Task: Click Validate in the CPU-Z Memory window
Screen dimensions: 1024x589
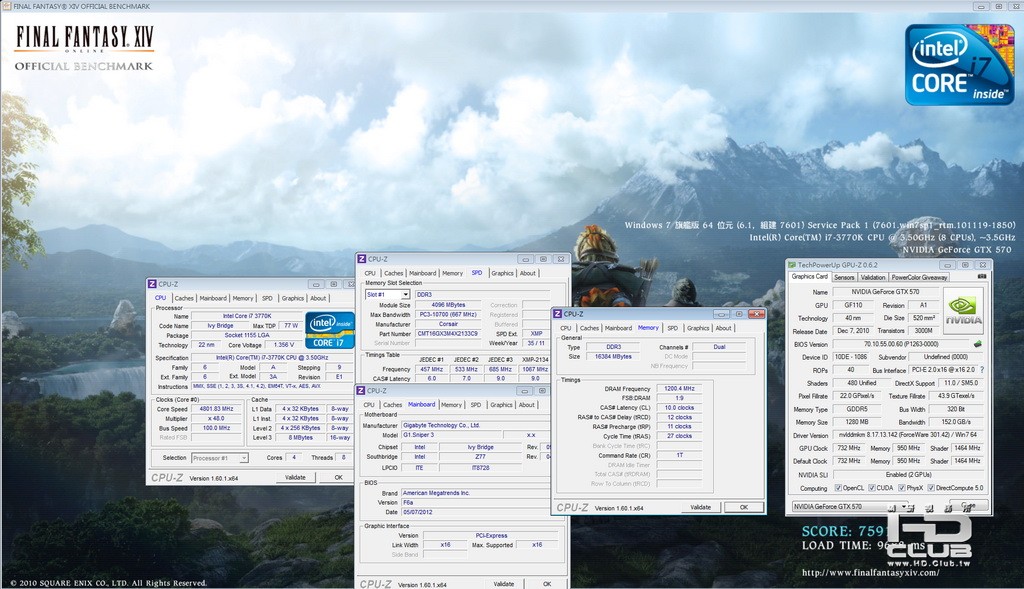Action: coord(701,507)
